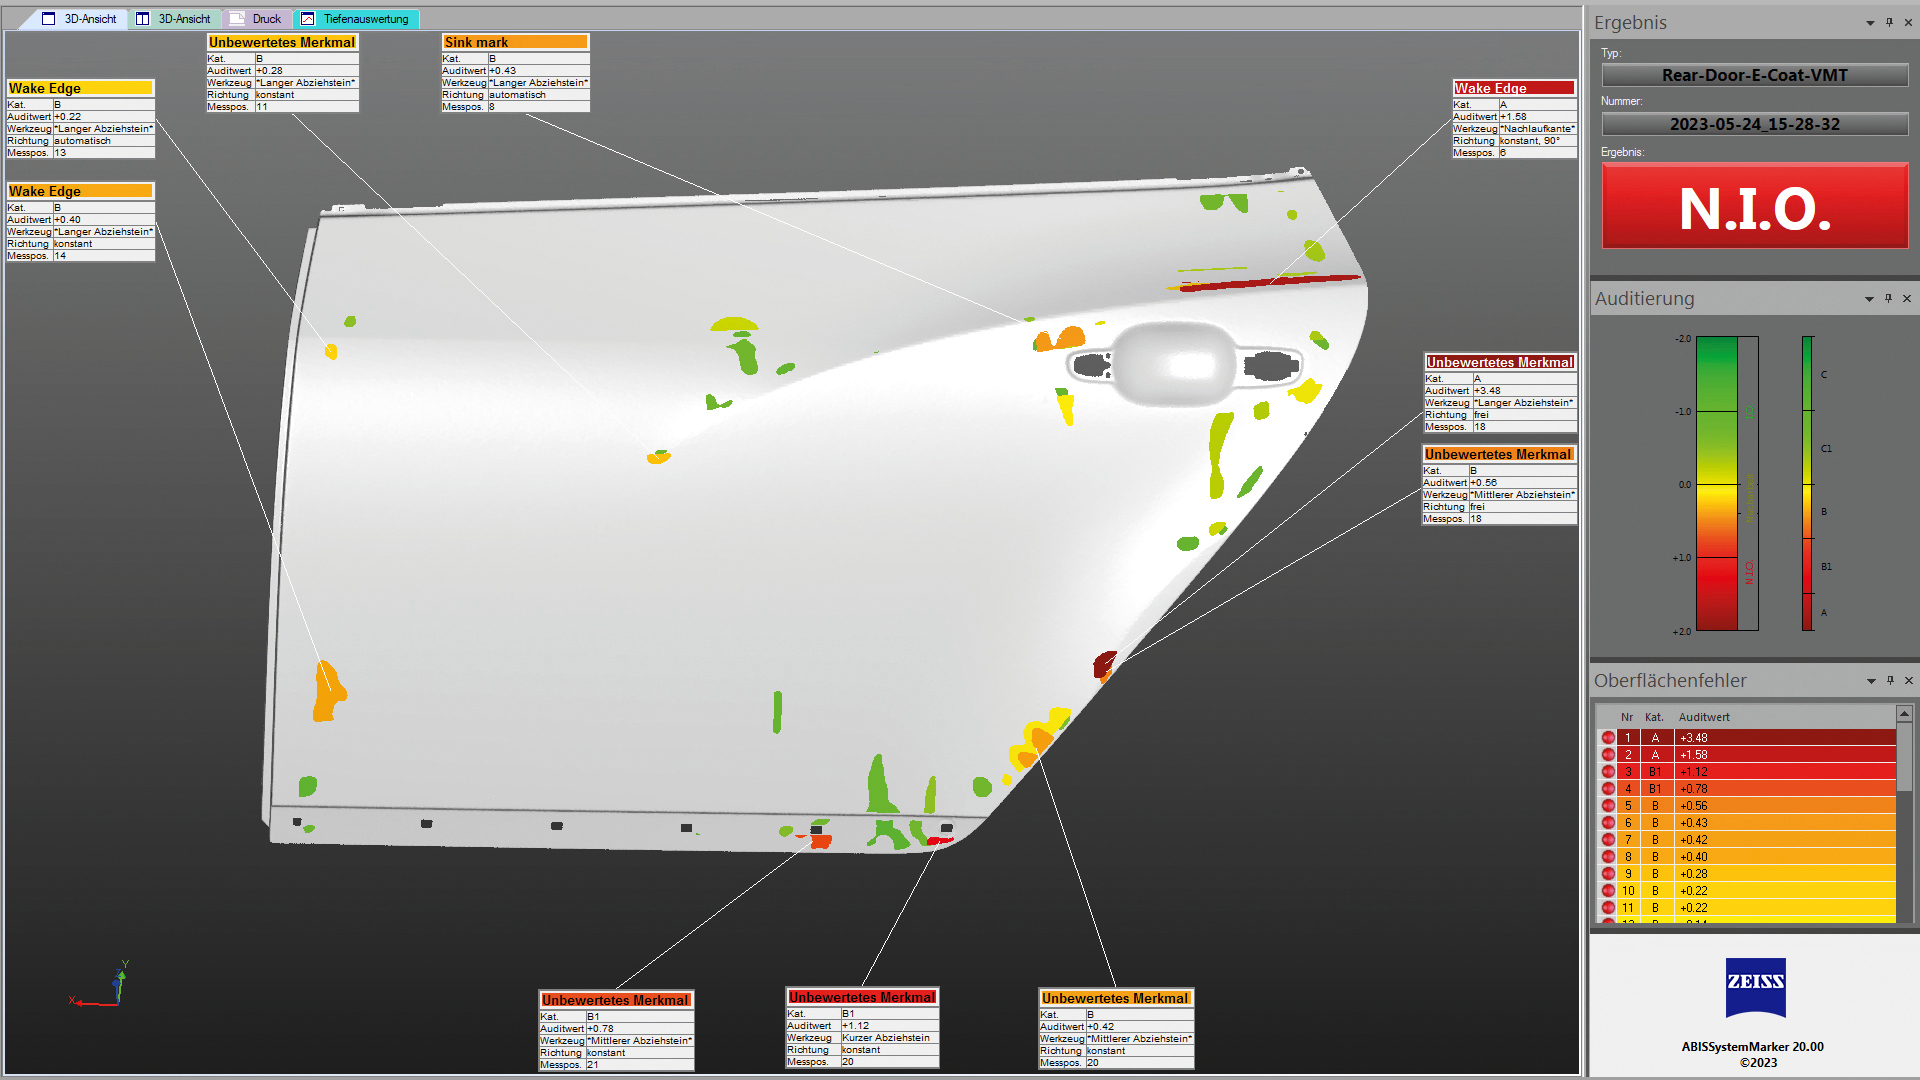The height and width of the screenshot is (1080, 1920).
Task: Click the audit gradient color scale bar
Action: (1717, 484)
